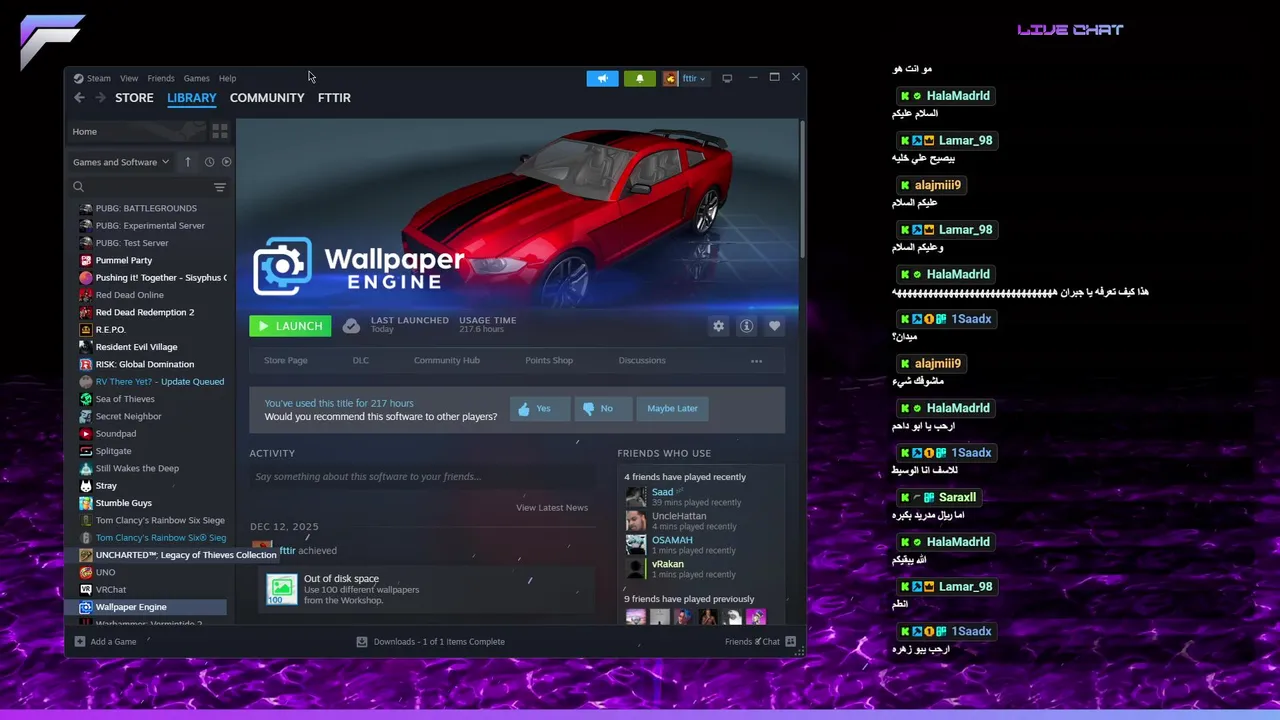Open the Downloads status bar
1280x720 pixels.
[x=431, y=642]
